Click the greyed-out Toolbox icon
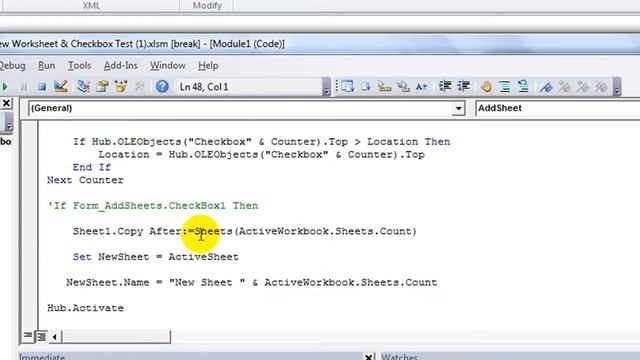The image size is (640, 360). 140,87
